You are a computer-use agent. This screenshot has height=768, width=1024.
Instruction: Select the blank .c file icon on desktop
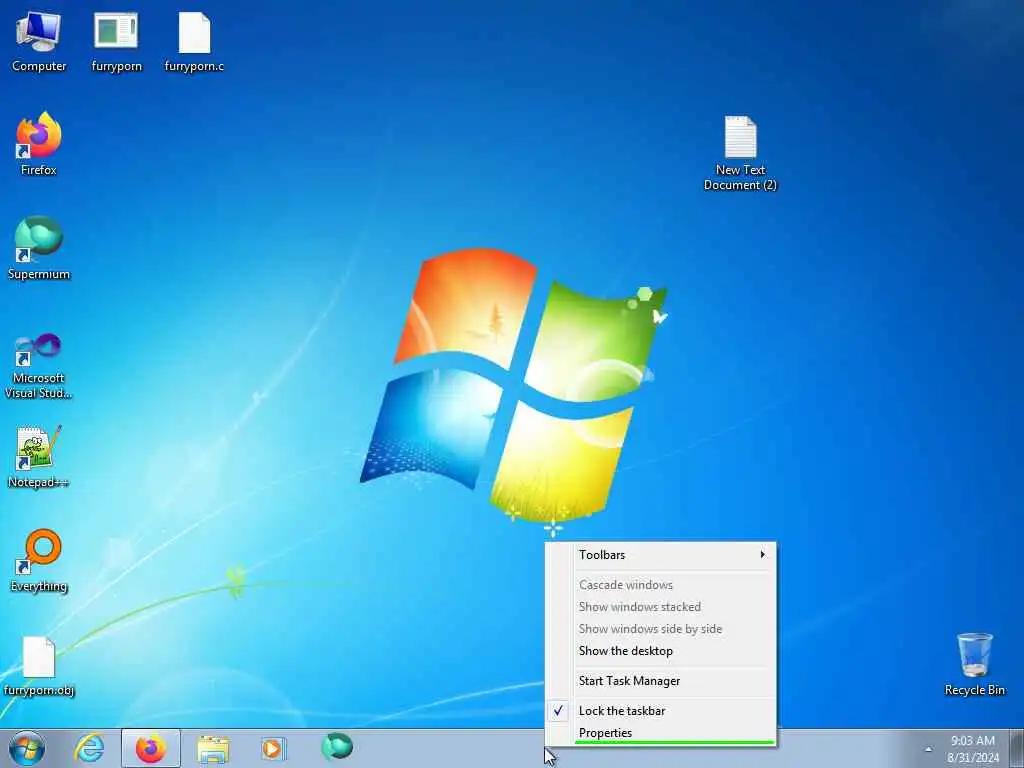194,42
